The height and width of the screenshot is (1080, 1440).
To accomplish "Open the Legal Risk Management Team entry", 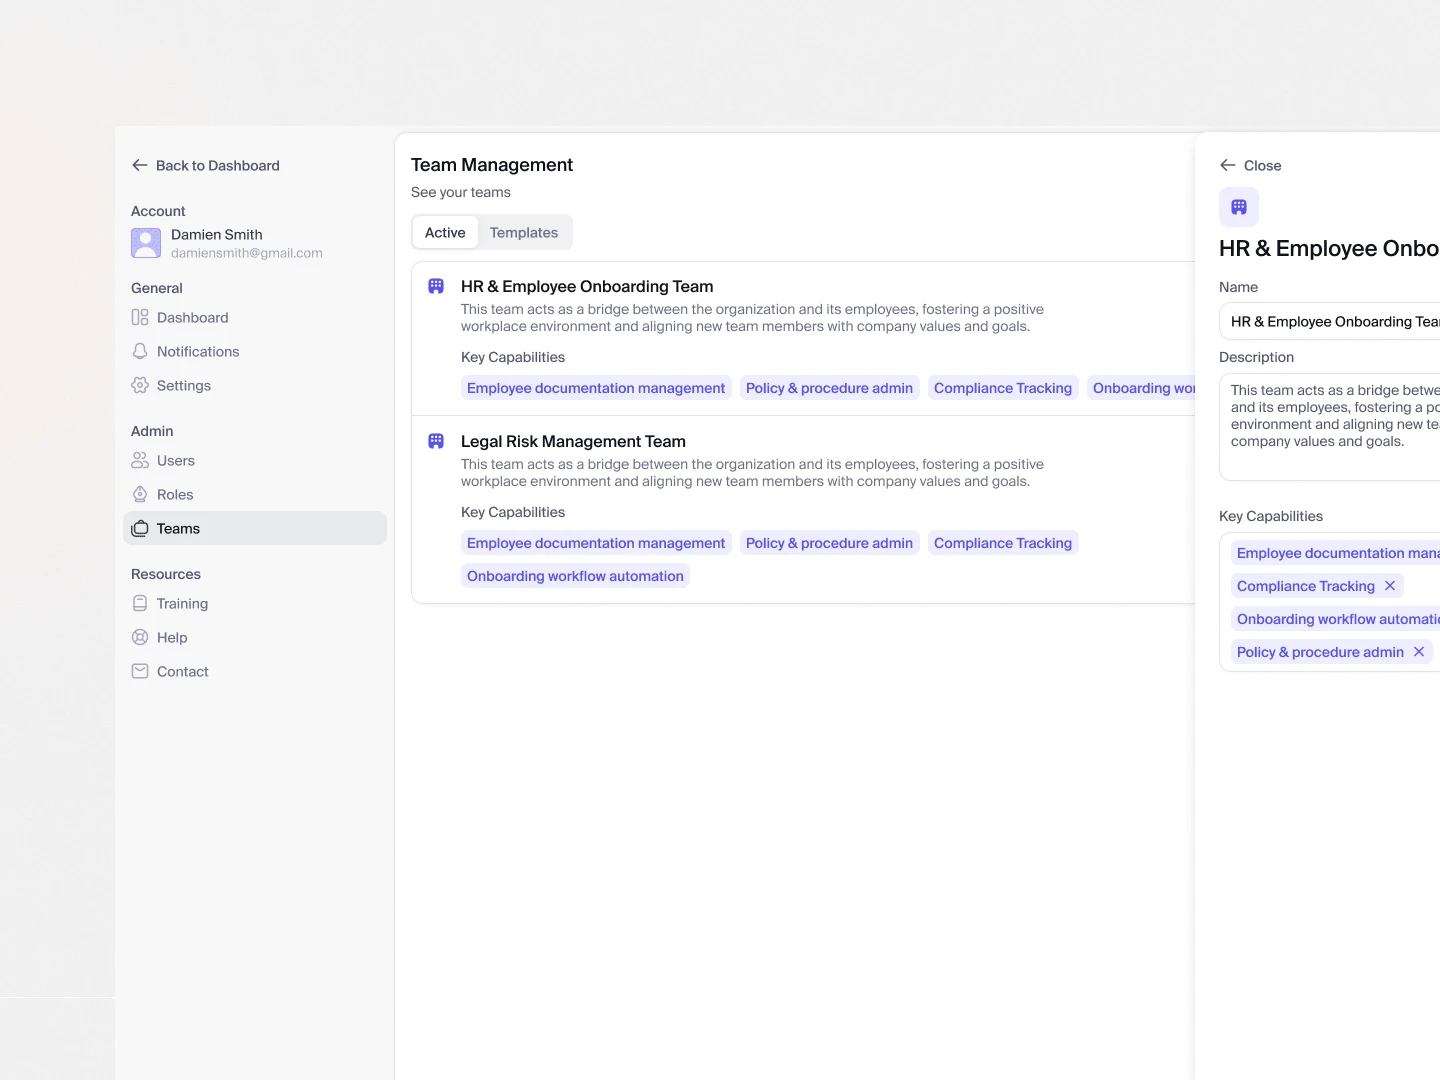I will point(573,442).
